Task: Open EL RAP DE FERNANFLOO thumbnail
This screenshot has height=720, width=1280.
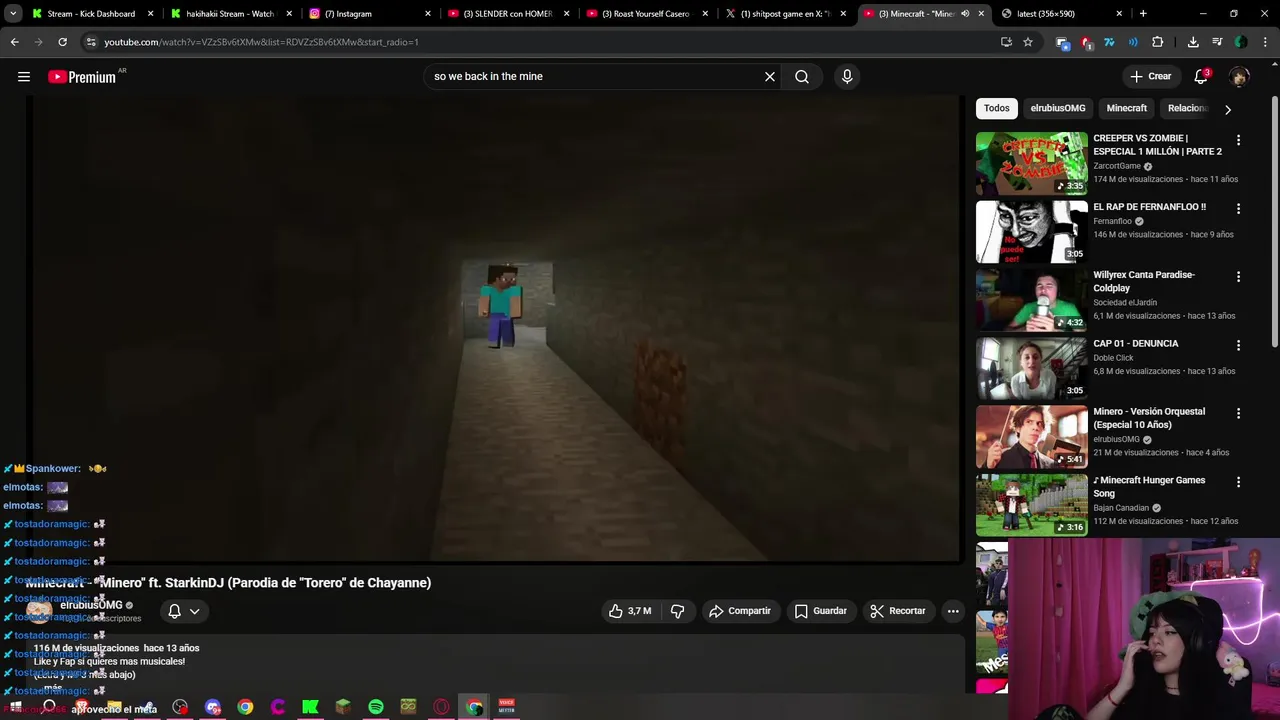Action: coord(1031,231)
